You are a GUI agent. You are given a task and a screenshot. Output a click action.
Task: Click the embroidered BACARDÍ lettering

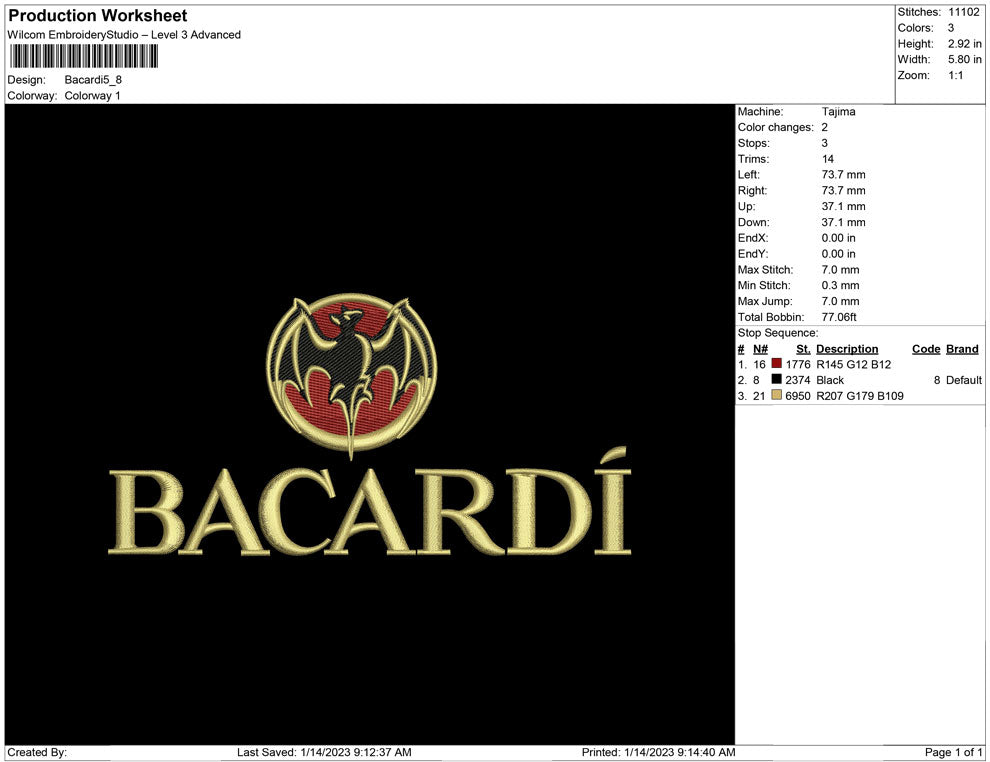(x=370, y=503)
